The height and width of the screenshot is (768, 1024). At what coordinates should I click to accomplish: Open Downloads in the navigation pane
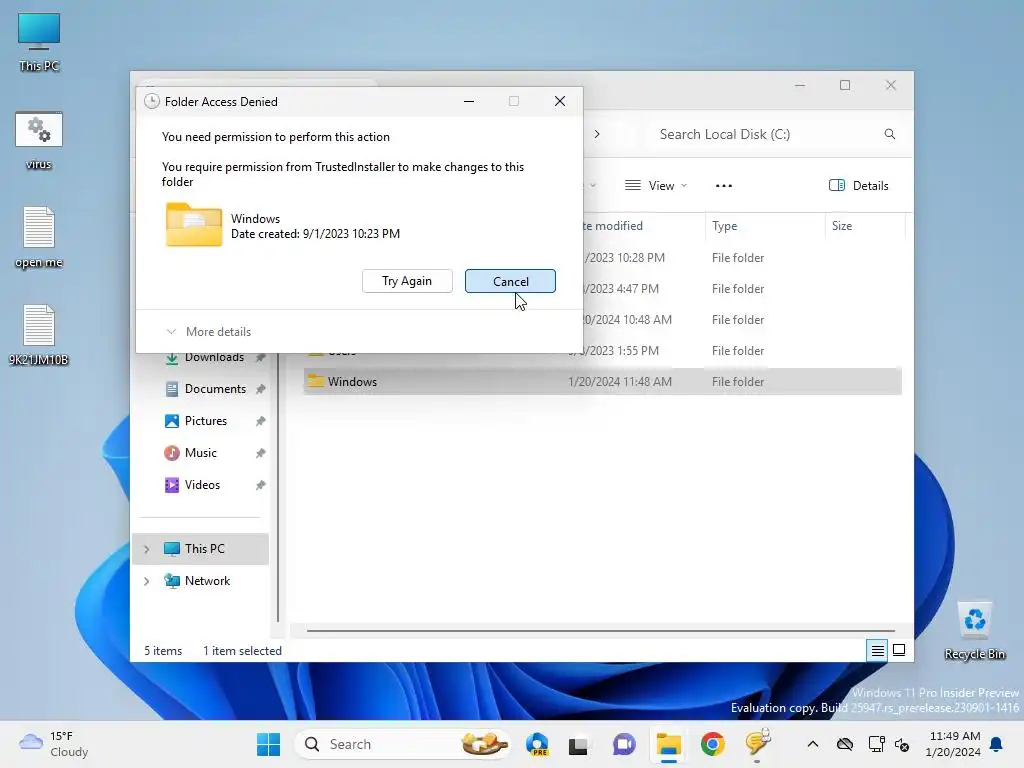(214, 357)
